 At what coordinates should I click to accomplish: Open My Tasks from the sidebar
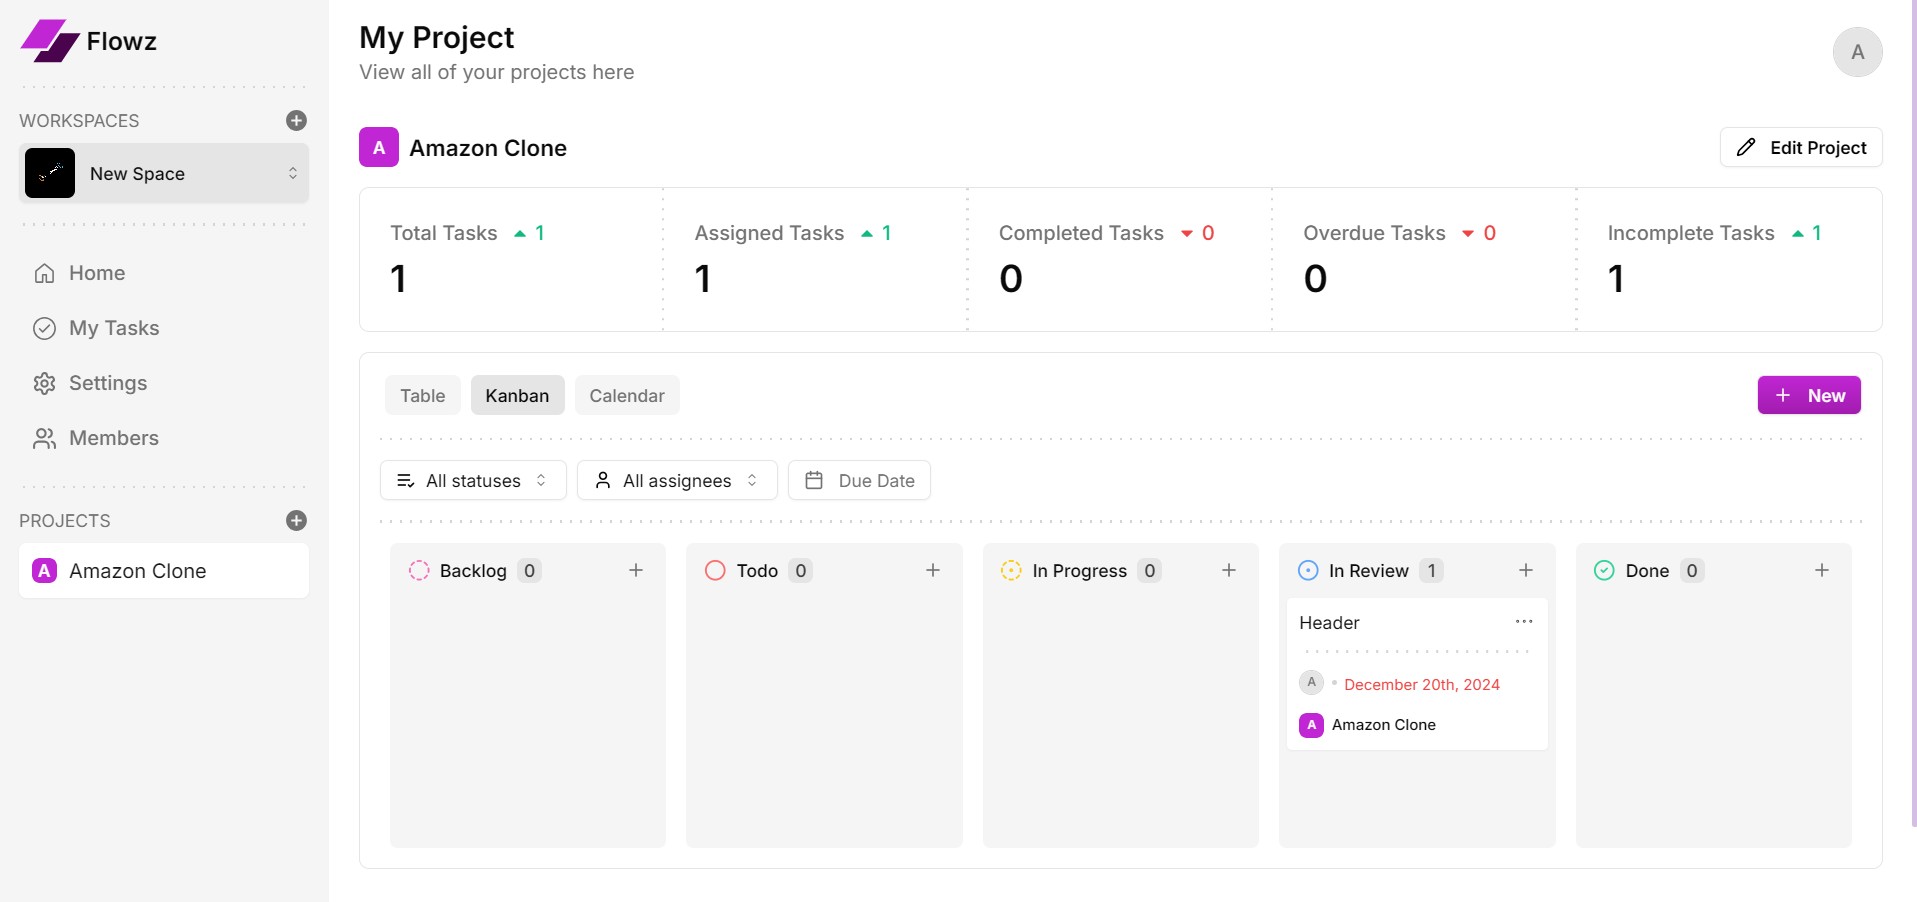click(x=113, y=328)
